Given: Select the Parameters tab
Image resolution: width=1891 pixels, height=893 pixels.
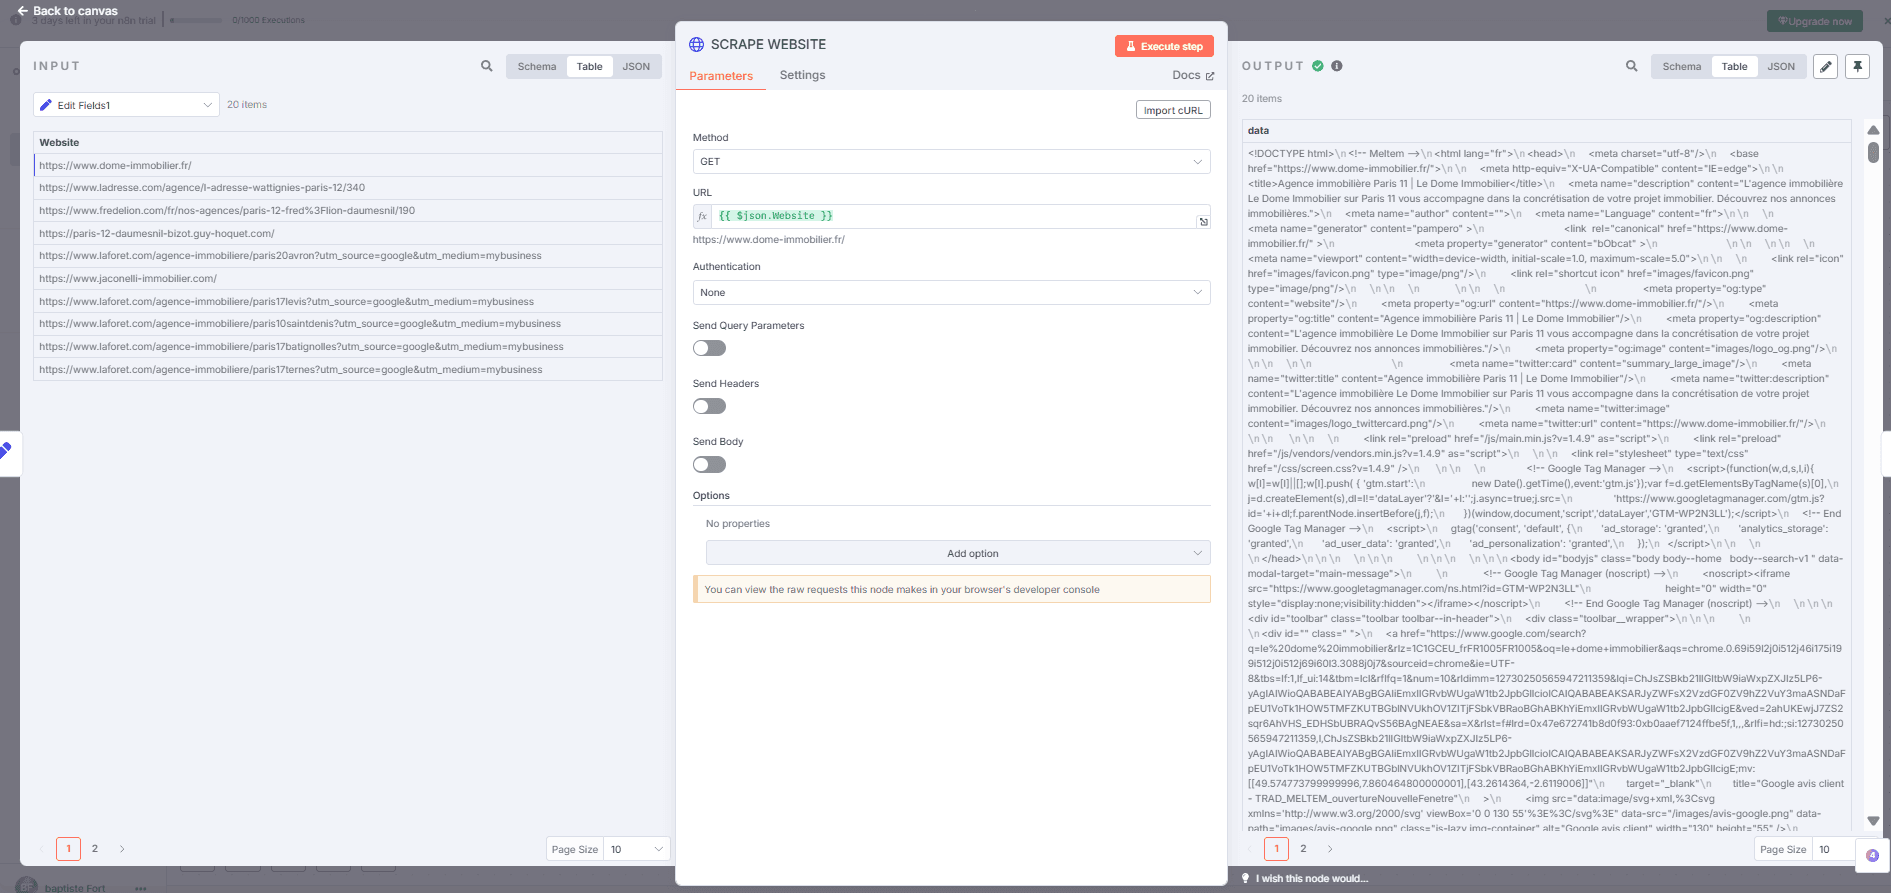Looking at the screenshot, I should coord(721,76).
